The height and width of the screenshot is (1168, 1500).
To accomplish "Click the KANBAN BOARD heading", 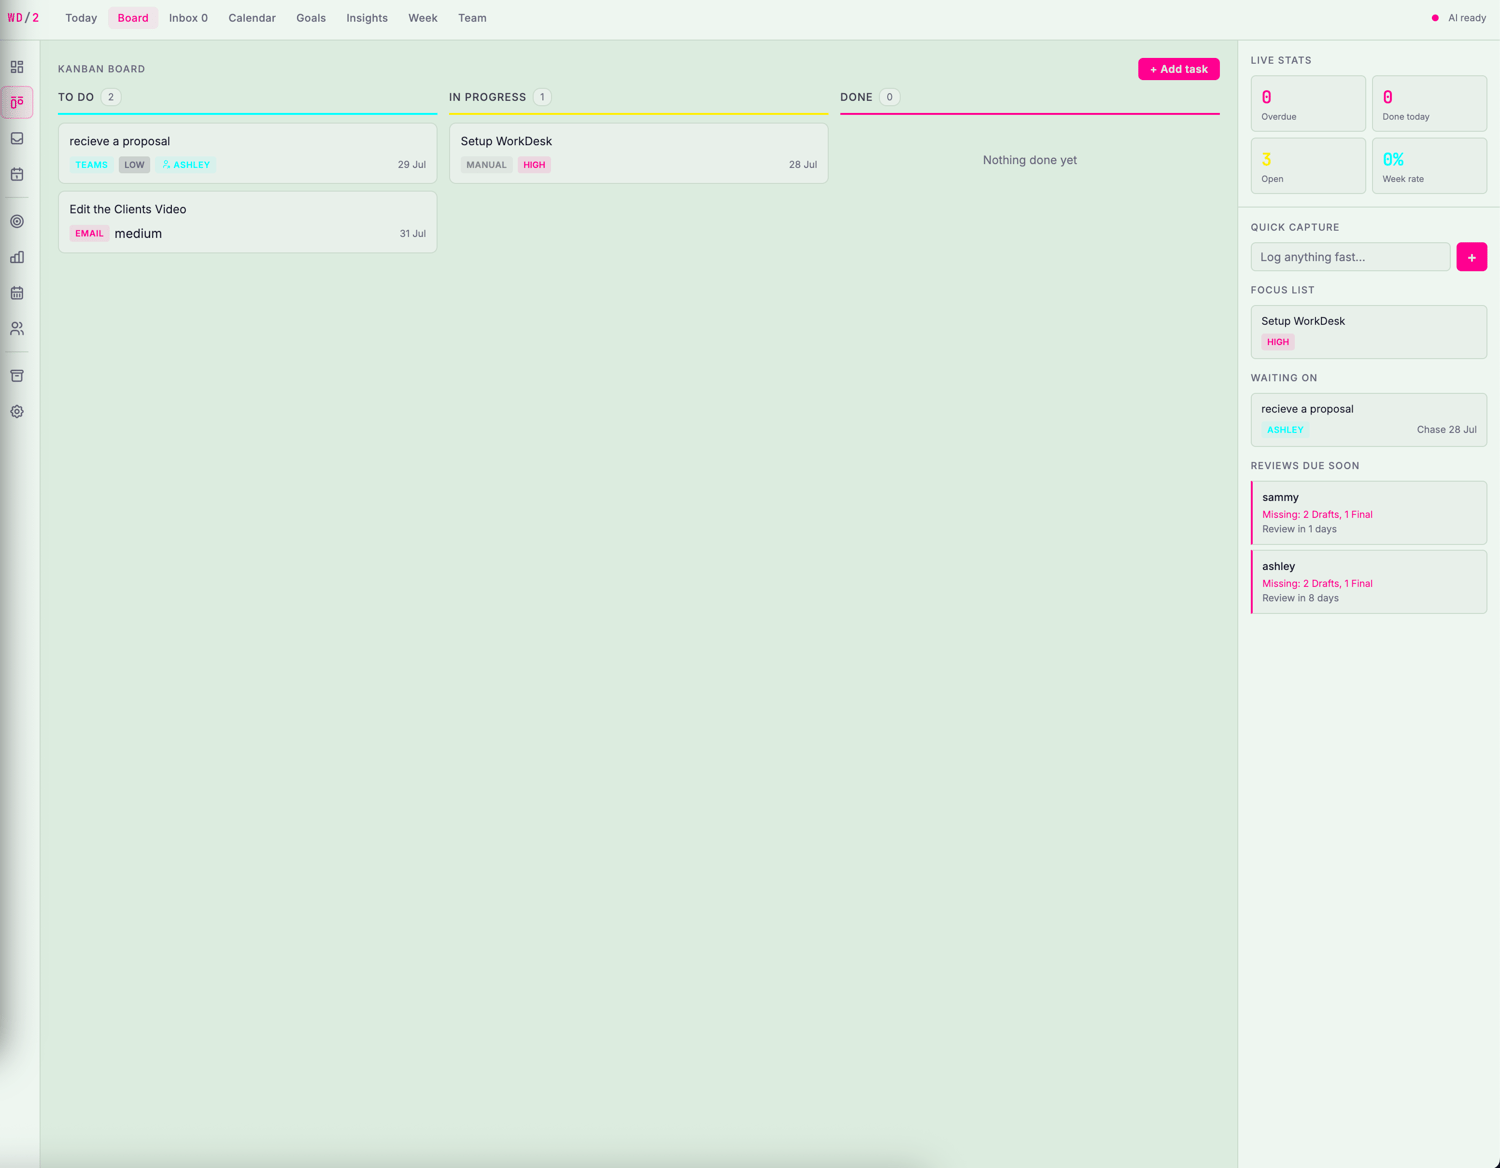I will point(101,69).
